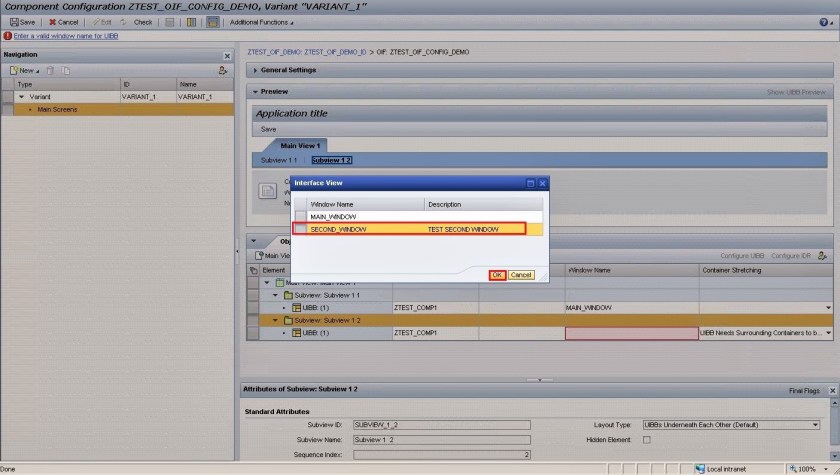
Task: Open the Additional Functions menu
Action: pyautogui.click(x=262, y=22)
